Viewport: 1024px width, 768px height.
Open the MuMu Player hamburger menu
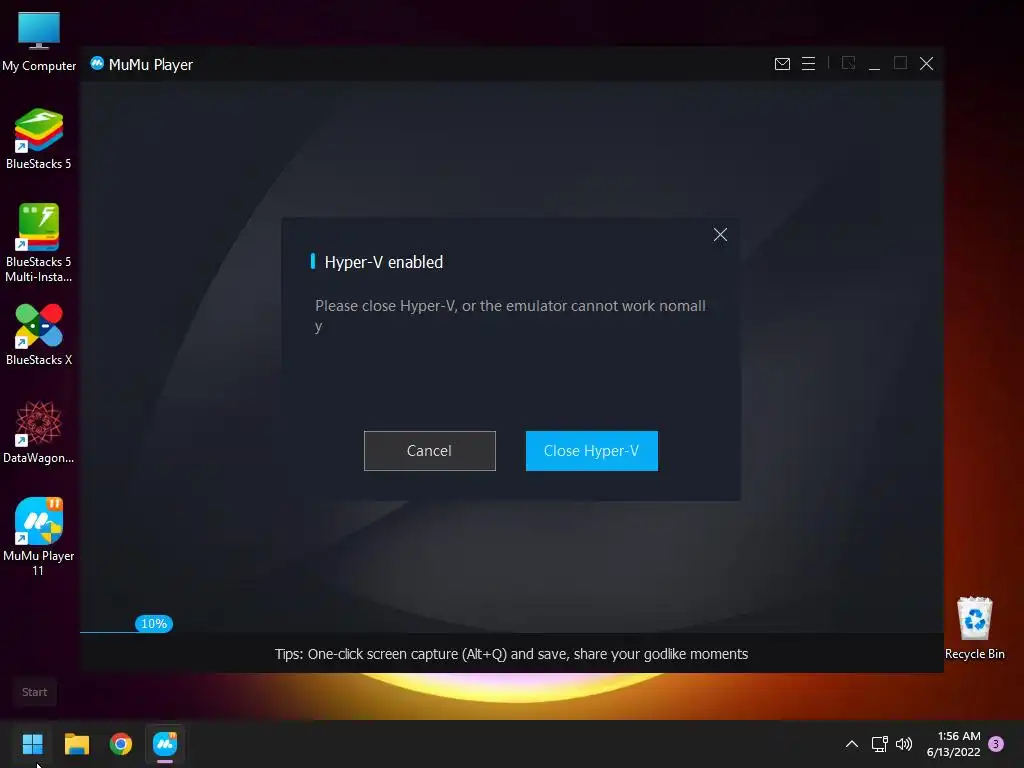[x=808, y=63]
